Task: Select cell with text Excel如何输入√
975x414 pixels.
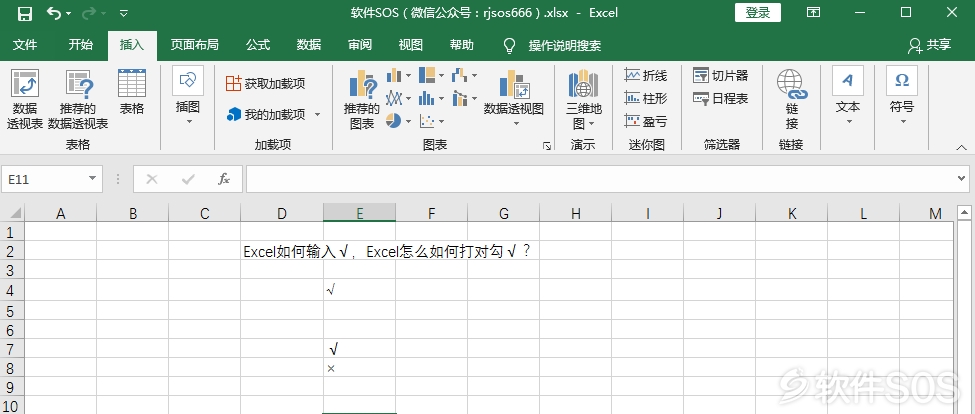Action: tap(282, 252)
